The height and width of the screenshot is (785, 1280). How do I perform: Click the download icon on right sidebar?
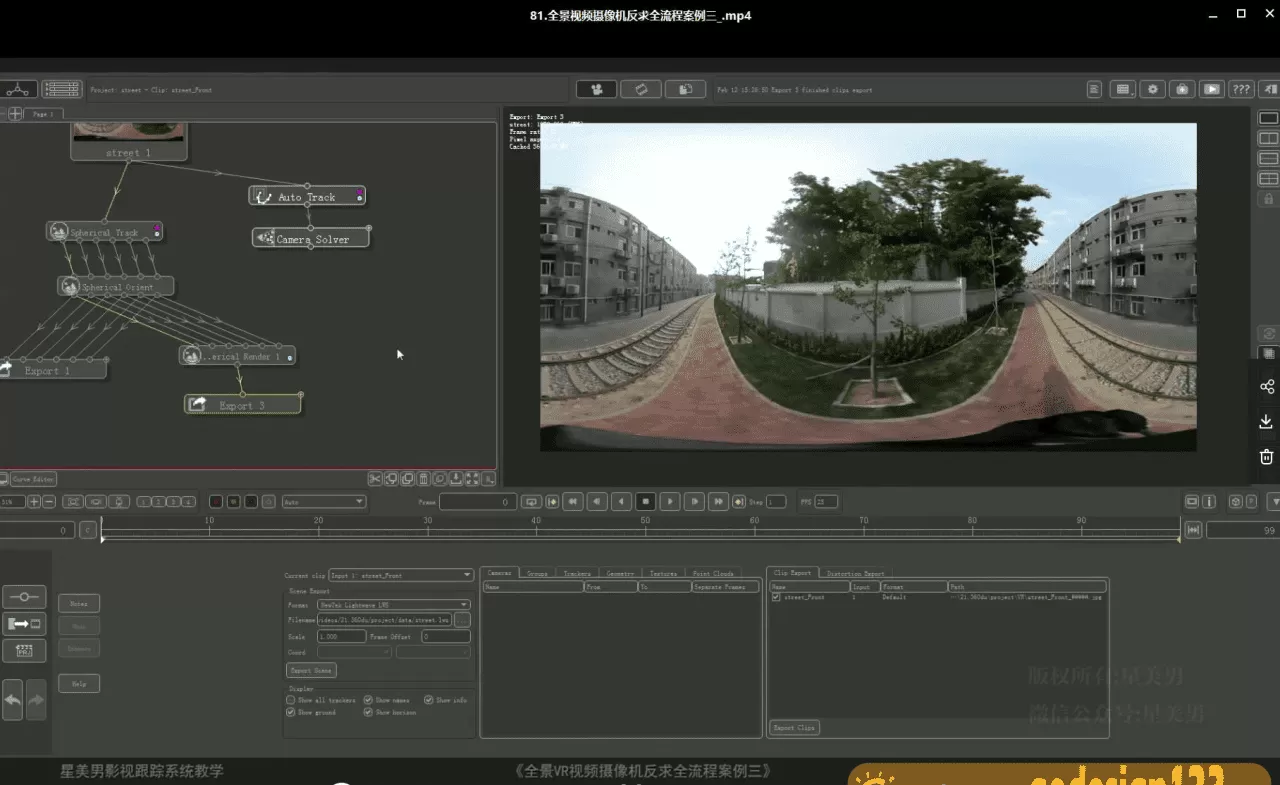point(1266,422)
